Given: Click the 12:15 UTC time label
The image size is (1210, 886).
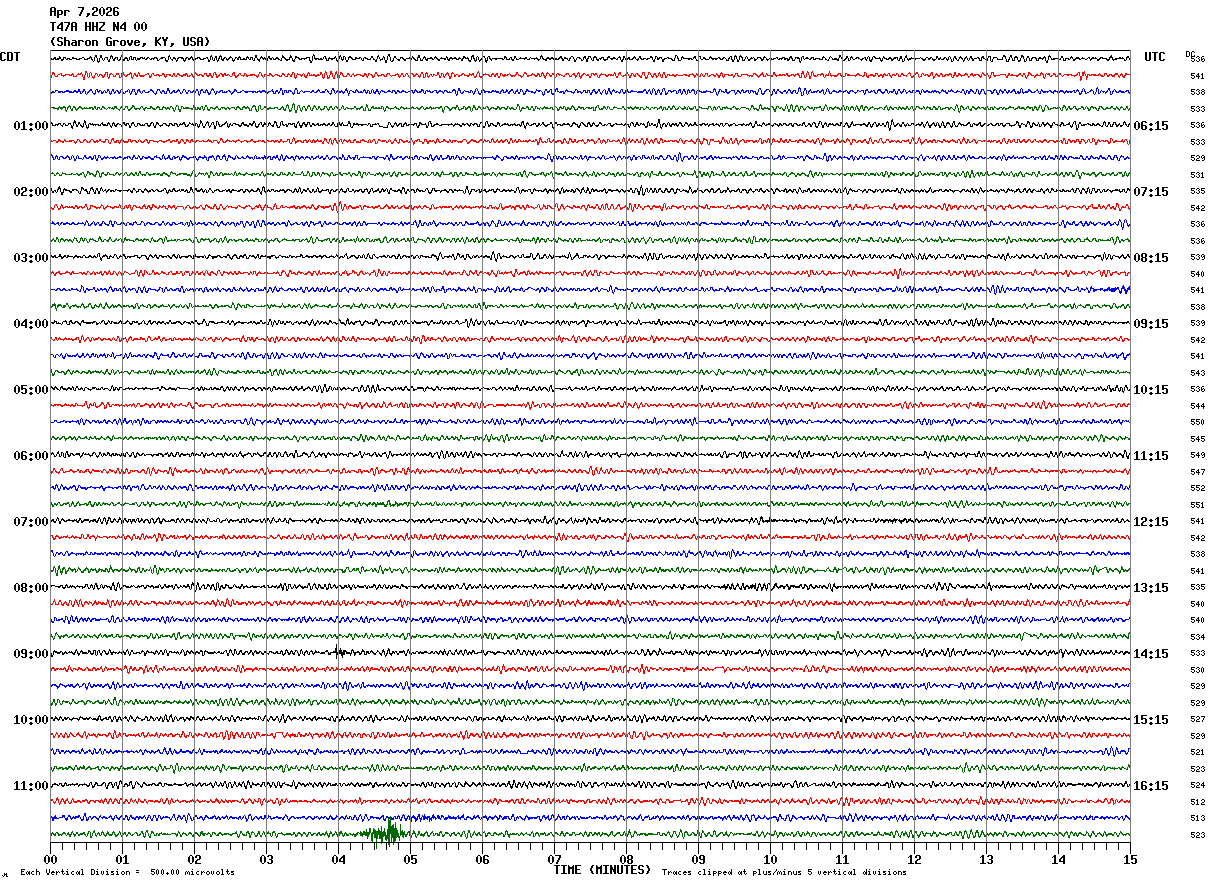Looking at the screenshot, I should pyautogui.click(x=1150, y=522).
